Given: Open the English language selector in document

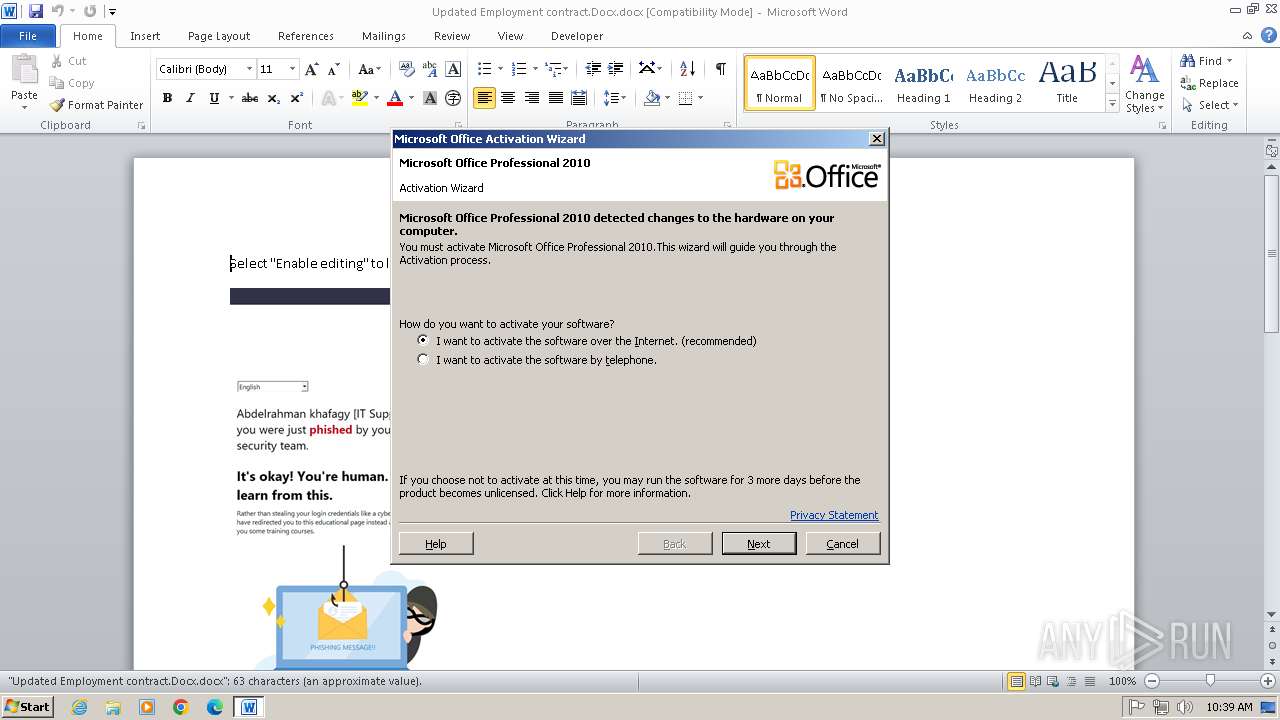Looking at the screenshot, I should [x=273, y=387].
